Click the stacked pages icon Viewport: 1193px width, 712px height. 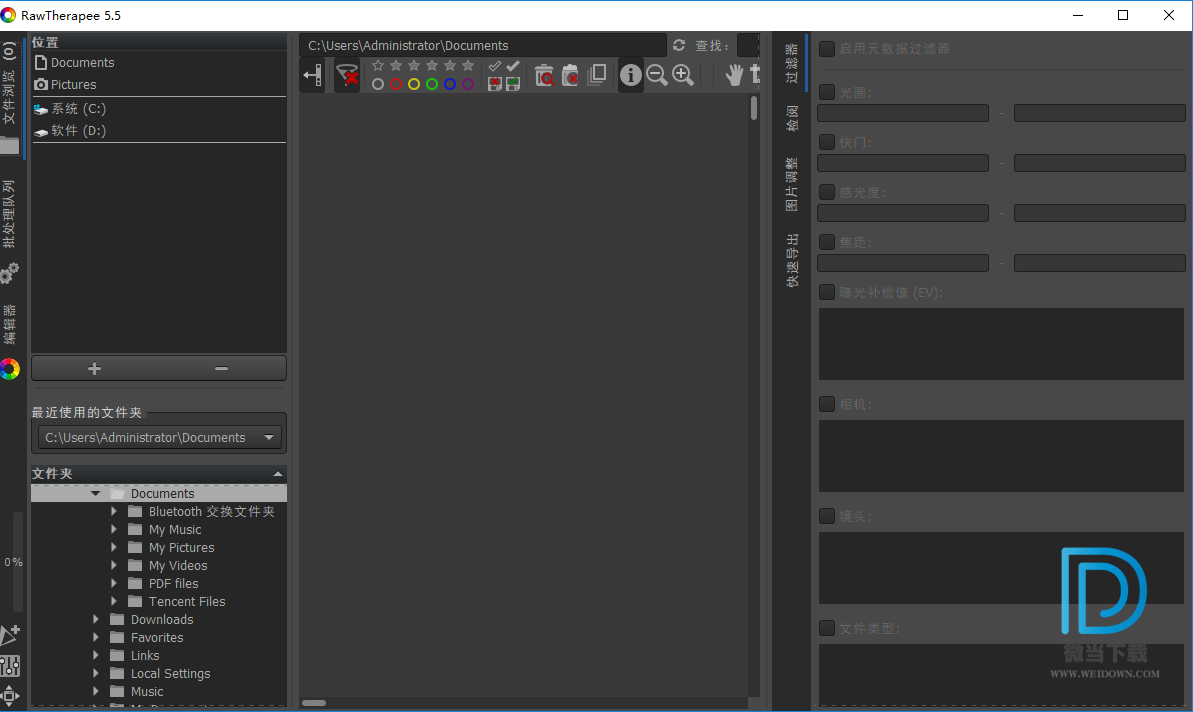tap(598, 75)
